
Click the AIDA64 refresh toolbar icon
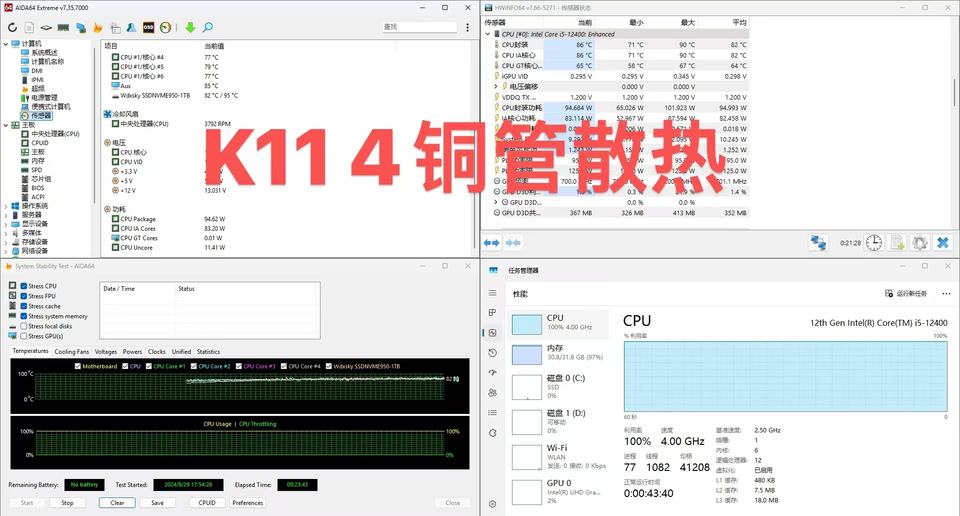click(x=12, y=28)
